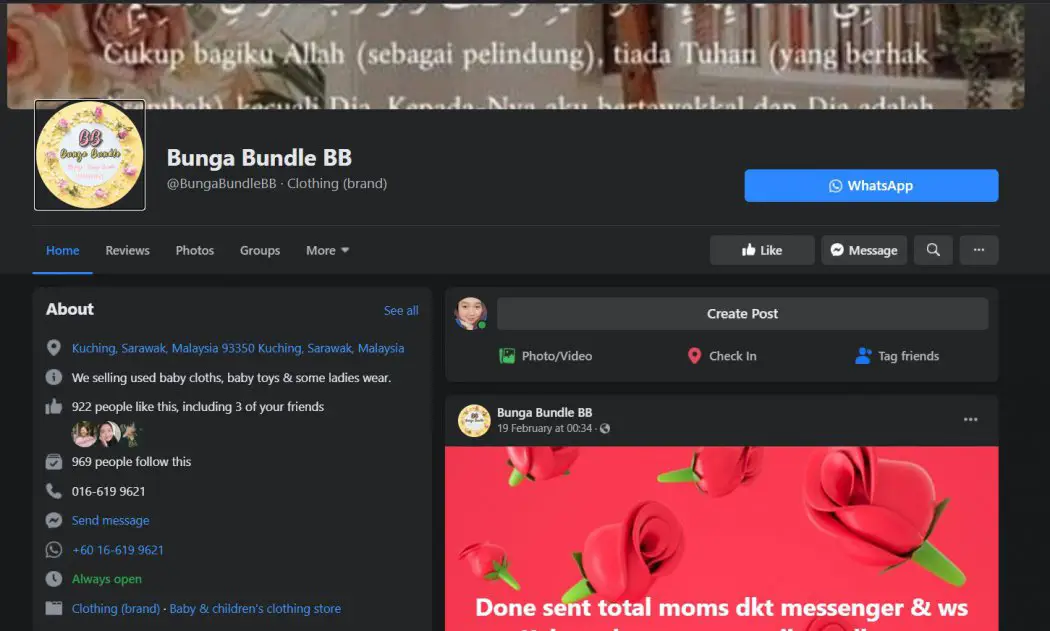Like the page with thumbs-up button
1050x631 pixels.
click(x=762, y=250)
